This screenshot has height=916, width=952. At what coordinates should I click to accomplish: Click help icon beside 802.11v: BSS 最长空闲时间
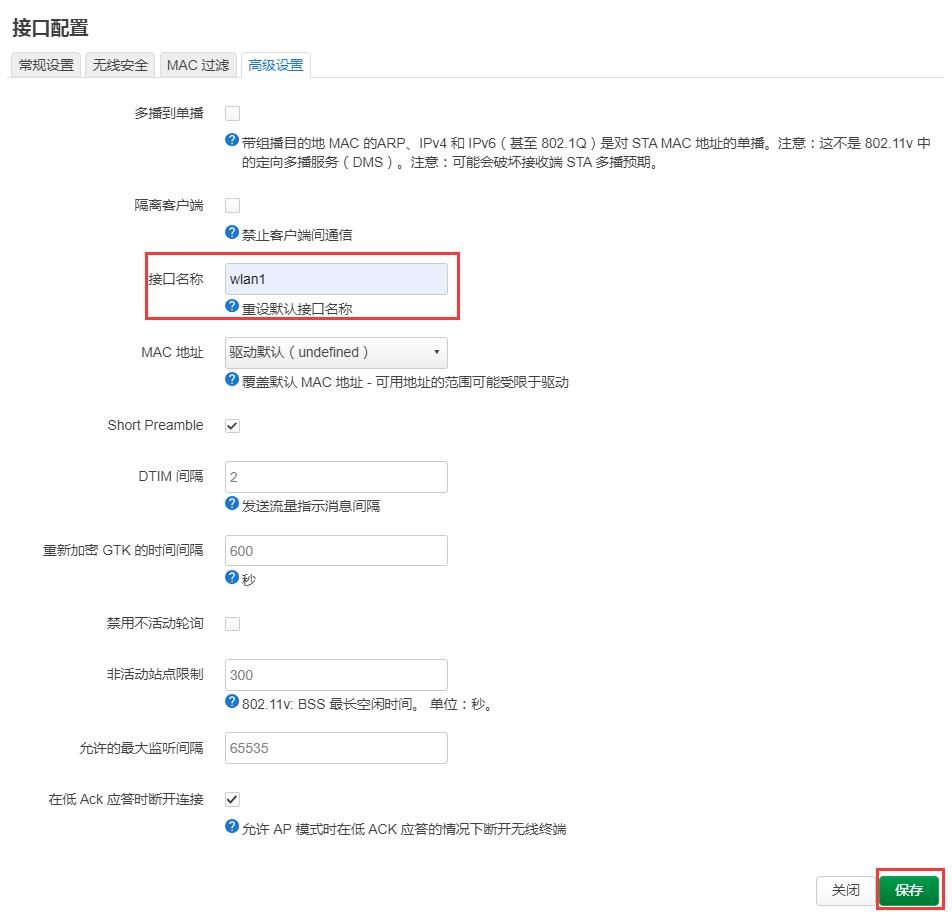click(x=232, y=702)
